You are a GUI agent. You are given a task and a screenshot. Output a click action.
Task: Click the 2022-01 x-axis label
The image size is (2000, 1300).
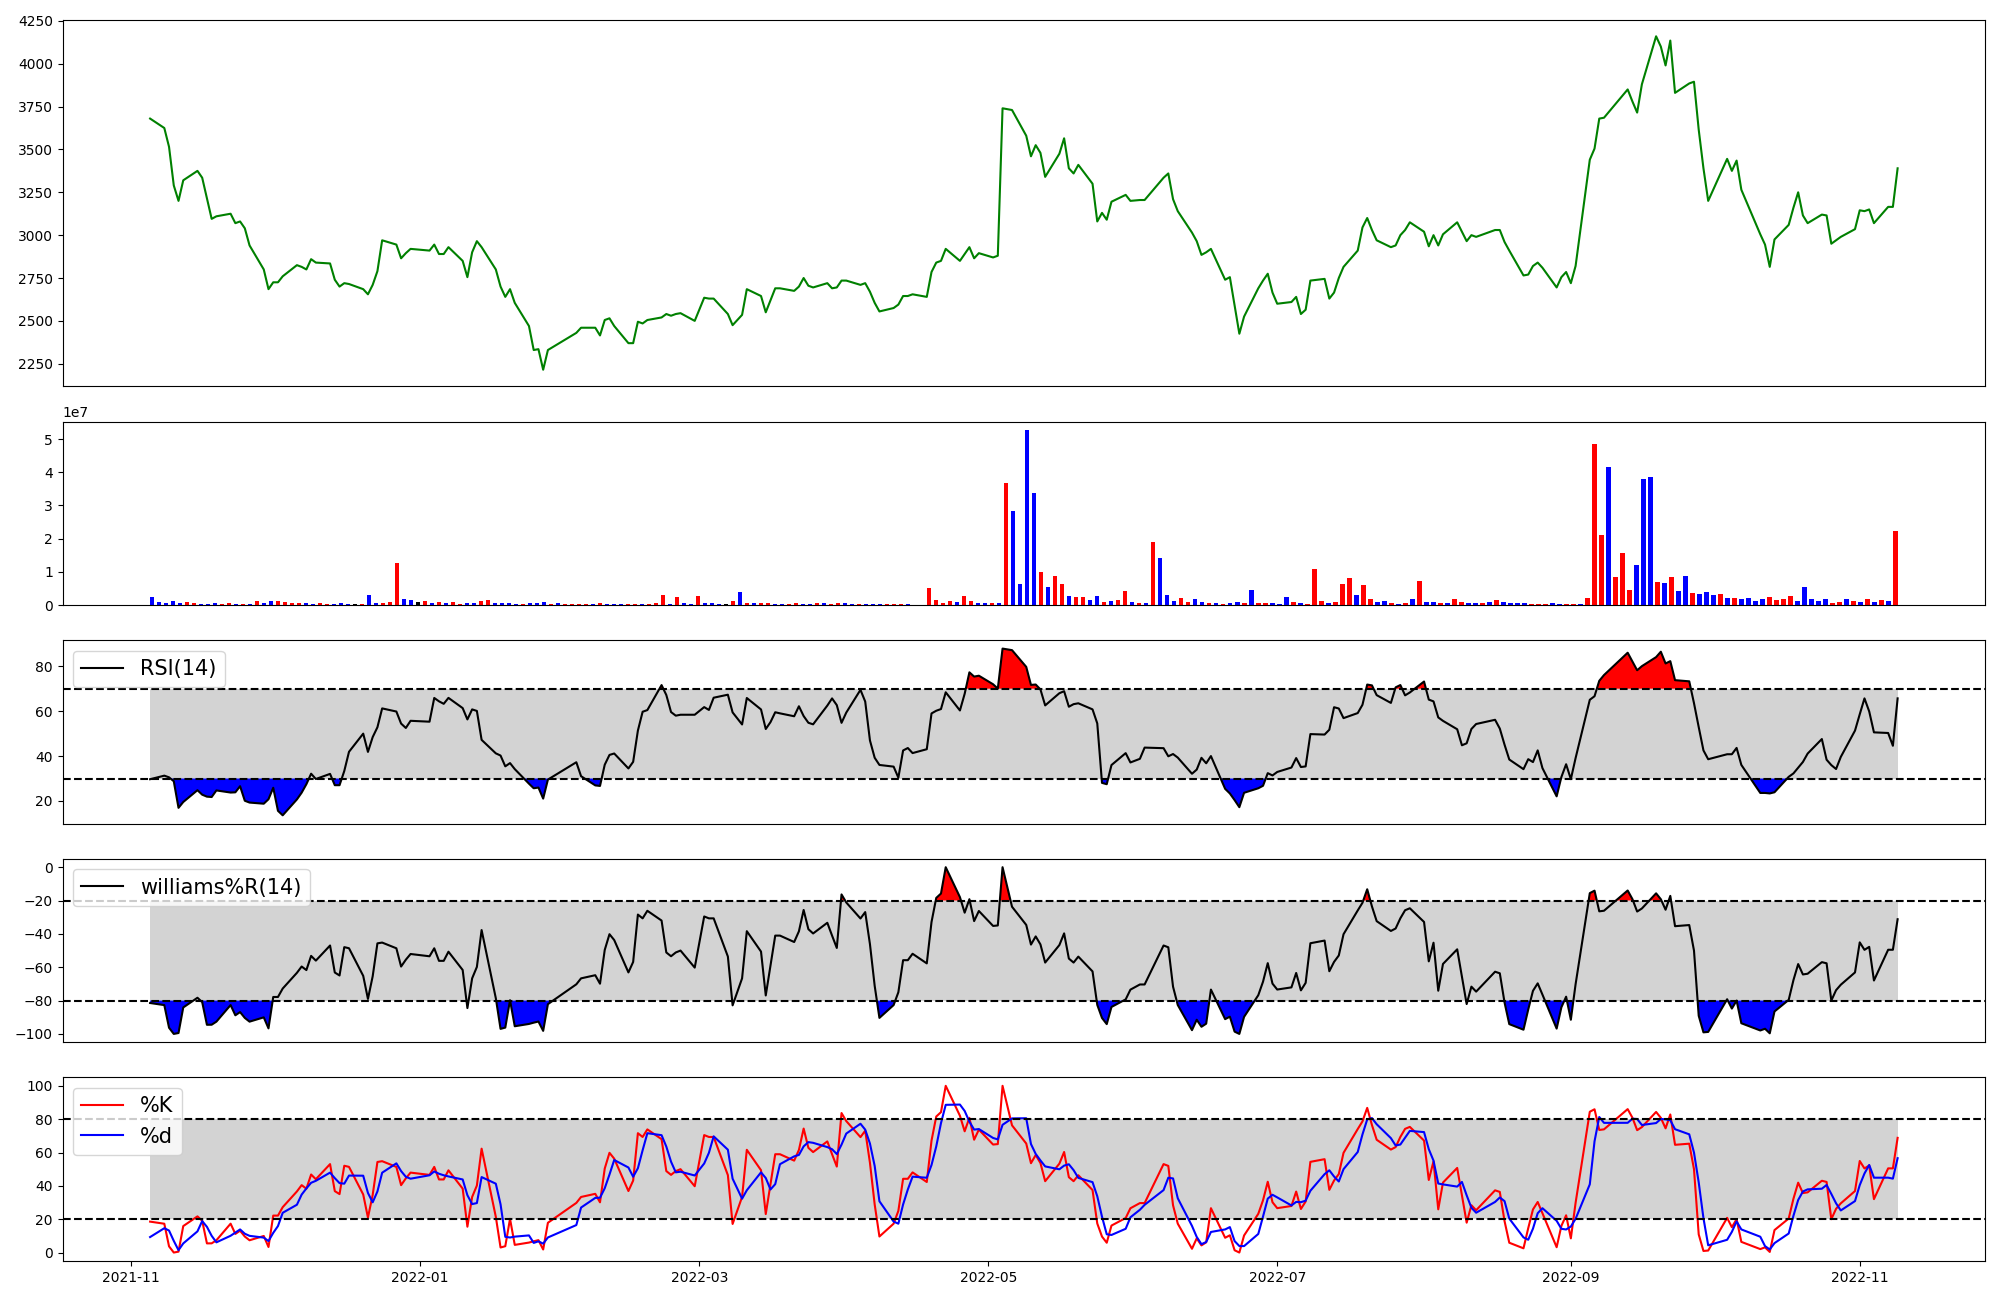point(420,1277)
